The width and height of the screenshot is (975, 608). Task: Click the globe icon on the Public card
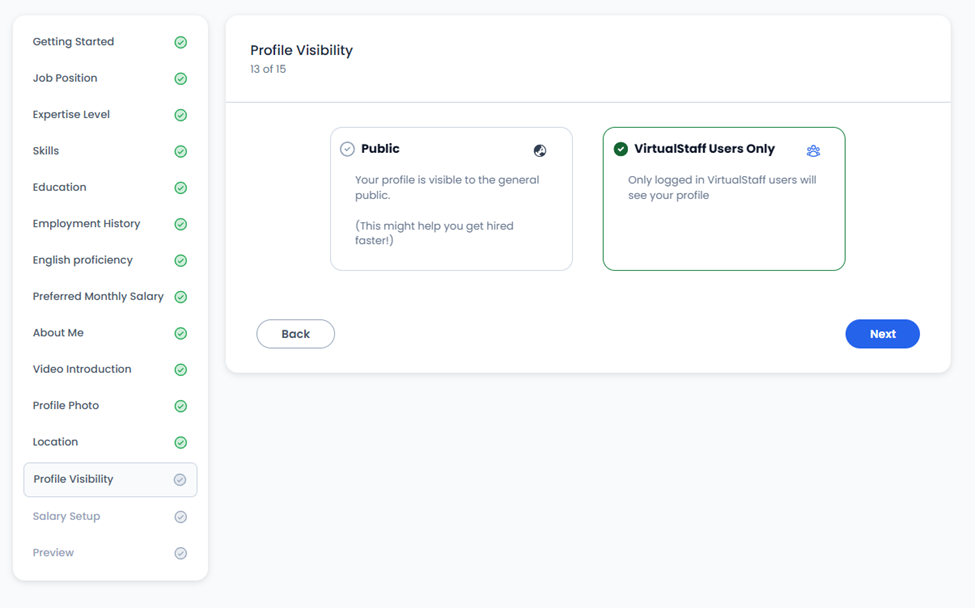(540, 150)
